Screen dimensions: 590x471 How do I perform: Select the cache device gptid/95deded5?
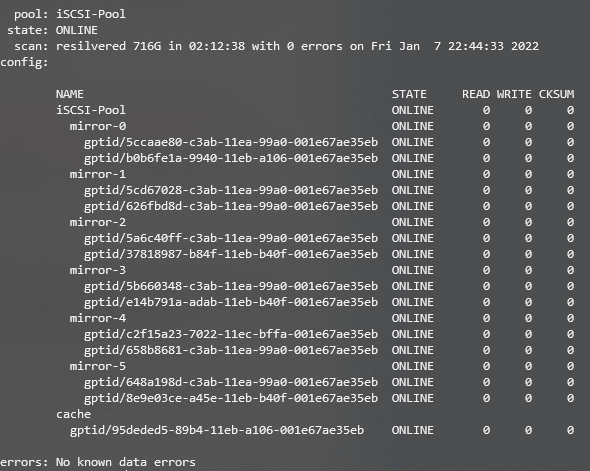coord(217,430)
